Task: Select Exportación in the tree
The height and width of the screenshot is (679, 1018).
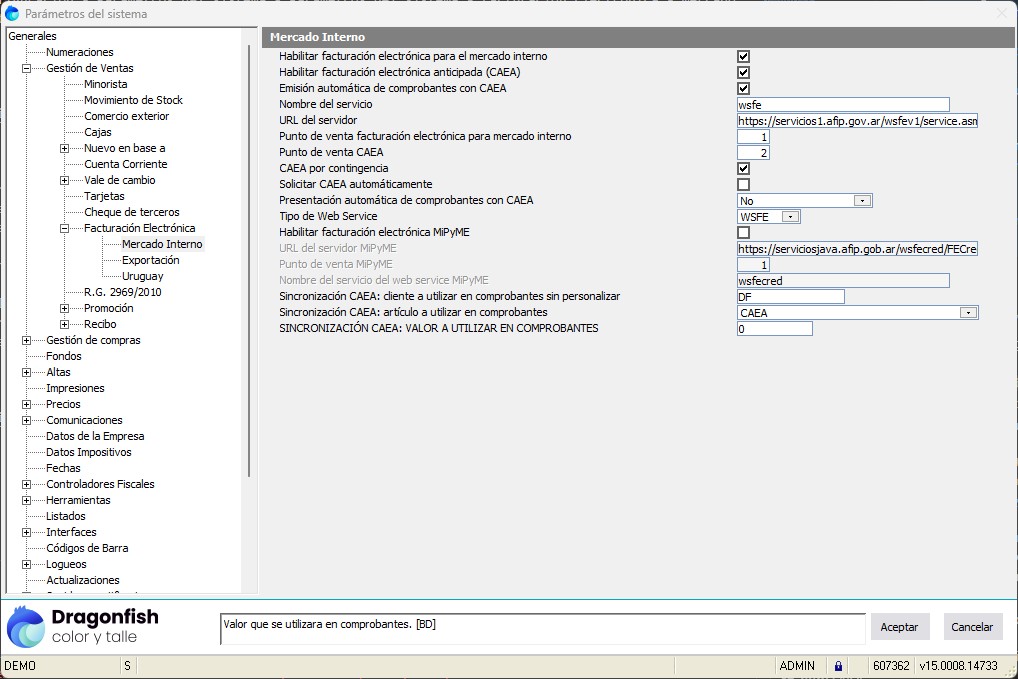Action: pyautogui.click(x=150, y=260)
